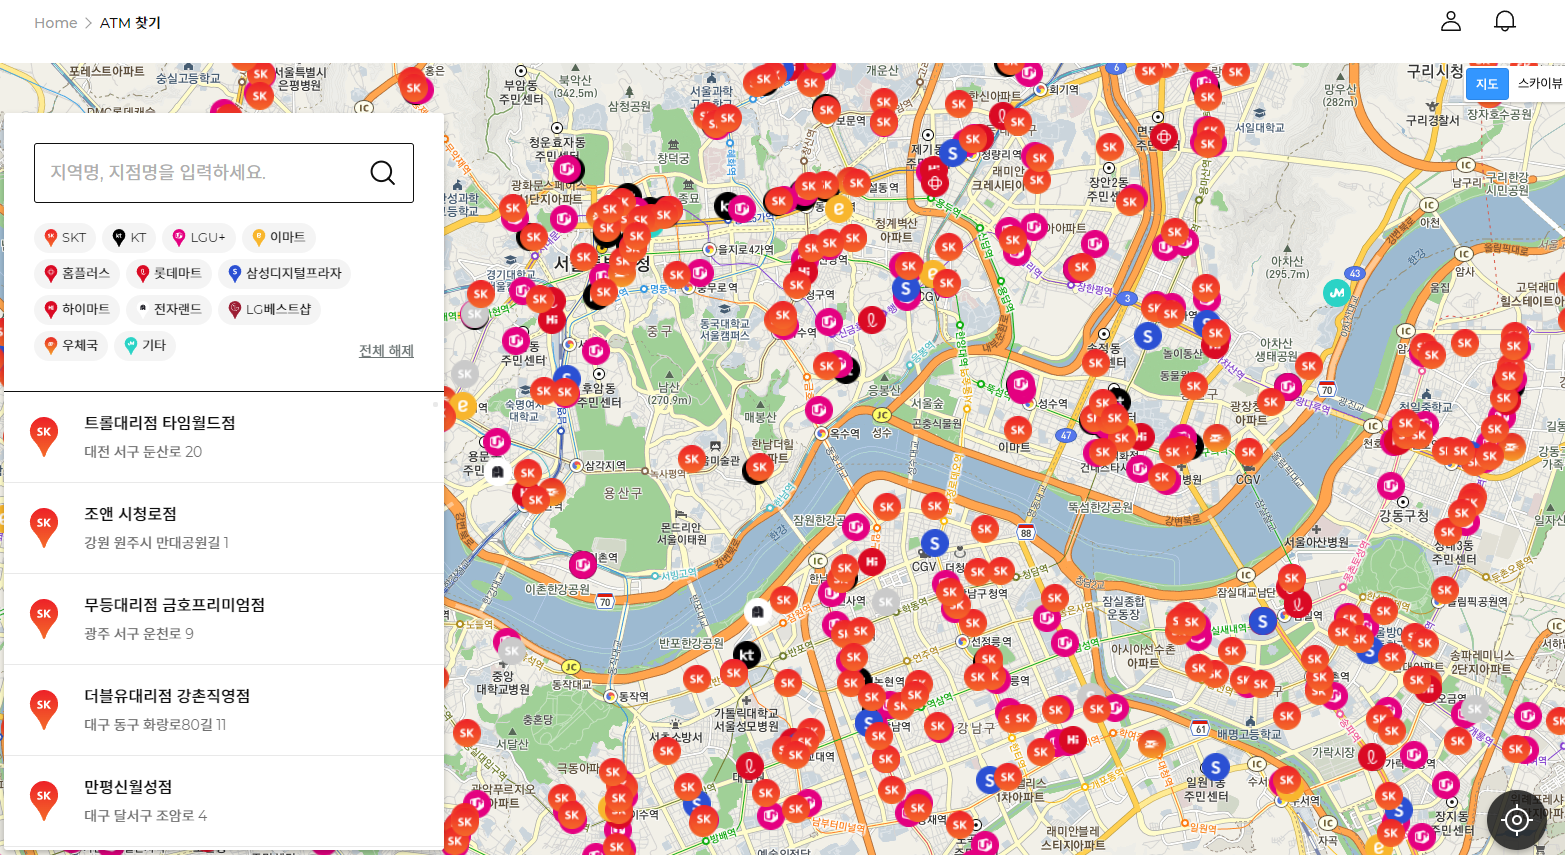Image resolution: width=1565 pixels, height=855 pixels.
Task: Toggle the 홈플러스 filter chip
Action: pyautogui.click(x=78, y=273)
